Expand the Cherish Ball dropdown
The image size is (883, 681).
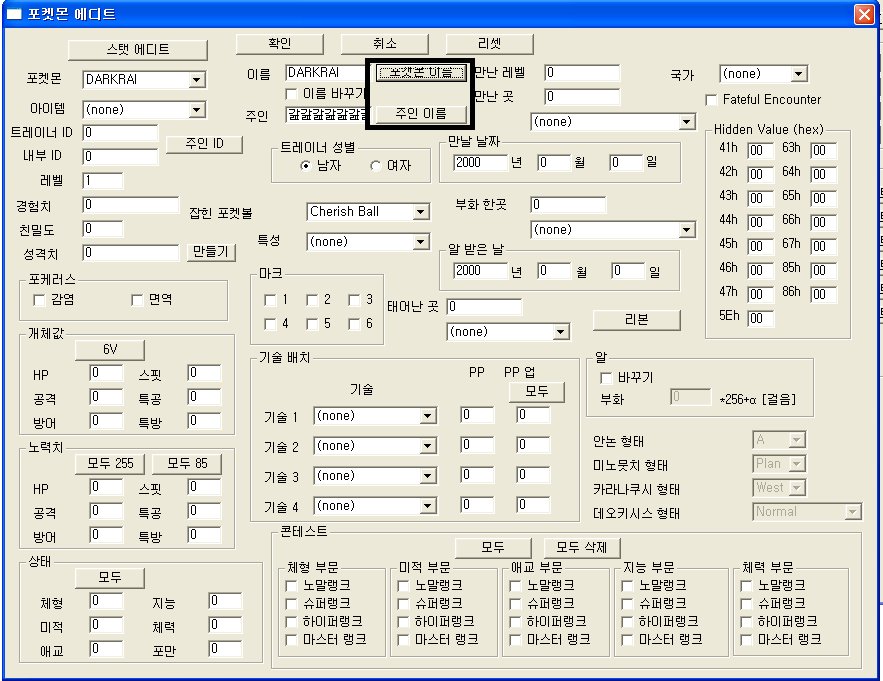(x=420, y=212)
